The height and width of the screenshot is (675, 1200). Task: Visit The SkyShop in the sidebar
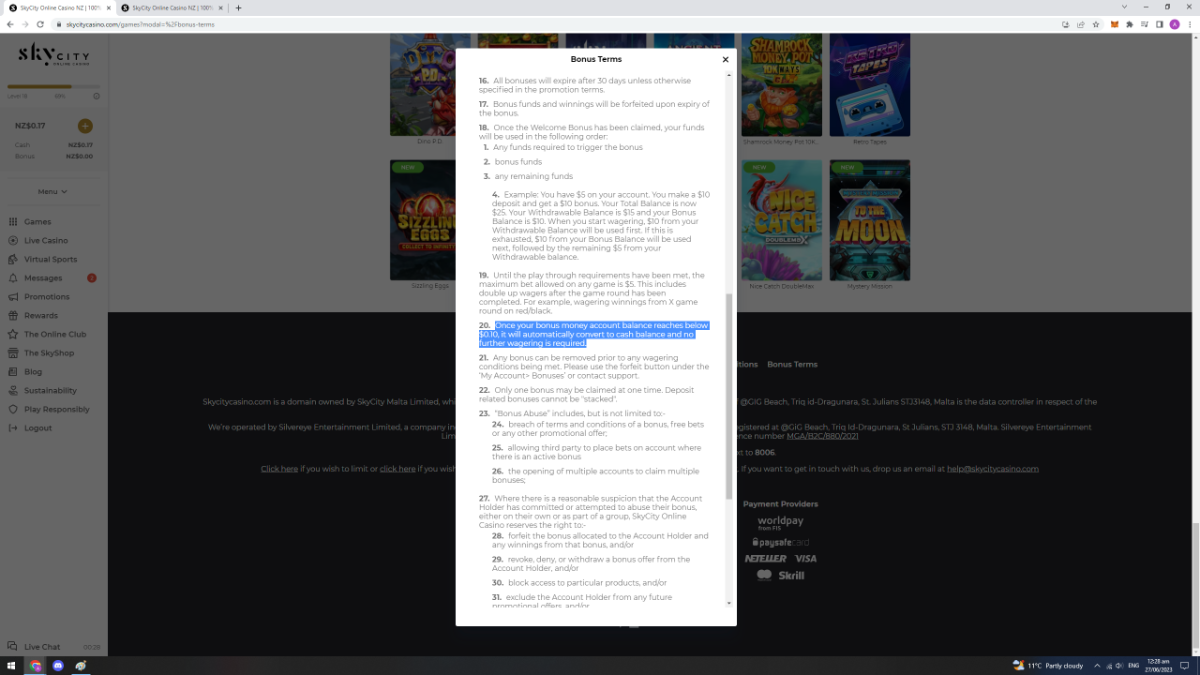(x=48, y=353)
